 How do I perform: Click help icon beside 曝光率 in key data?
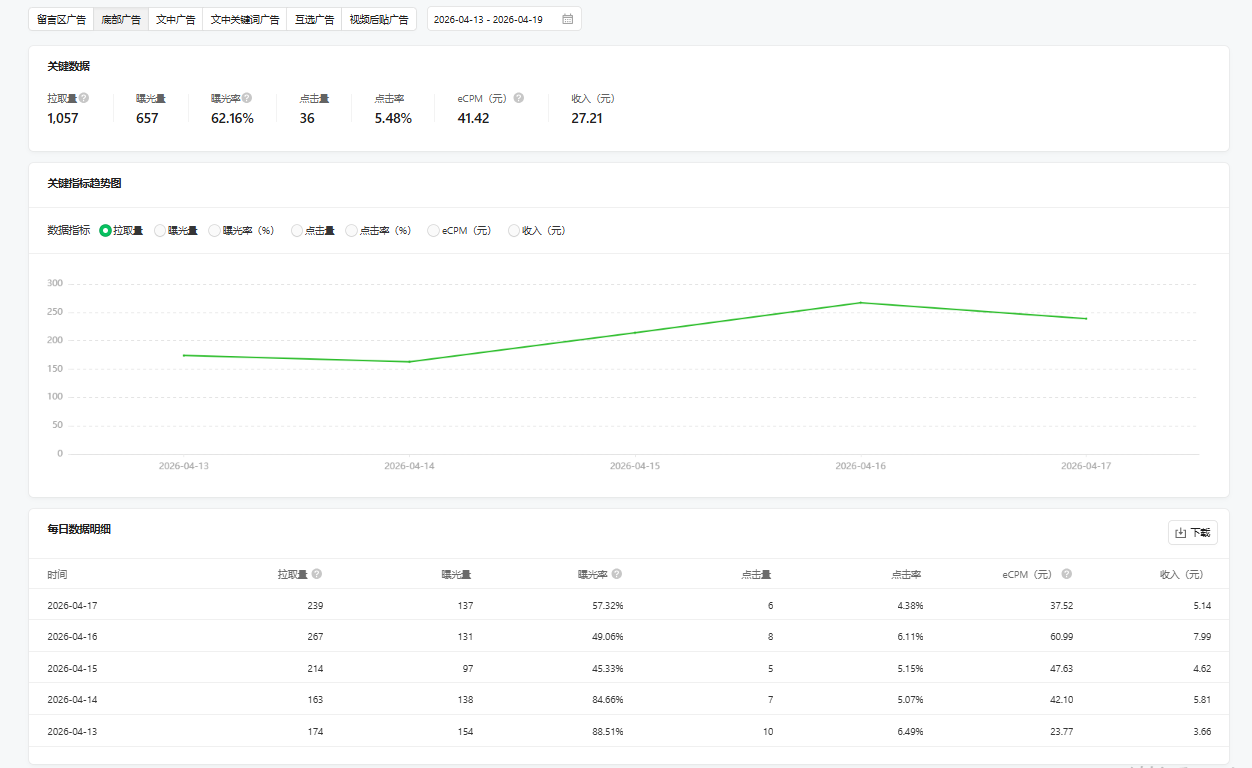247,98
